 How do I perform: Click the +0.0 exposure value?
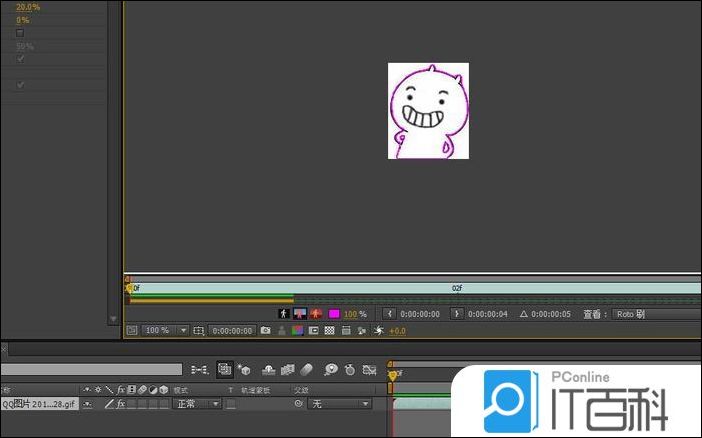396,330
